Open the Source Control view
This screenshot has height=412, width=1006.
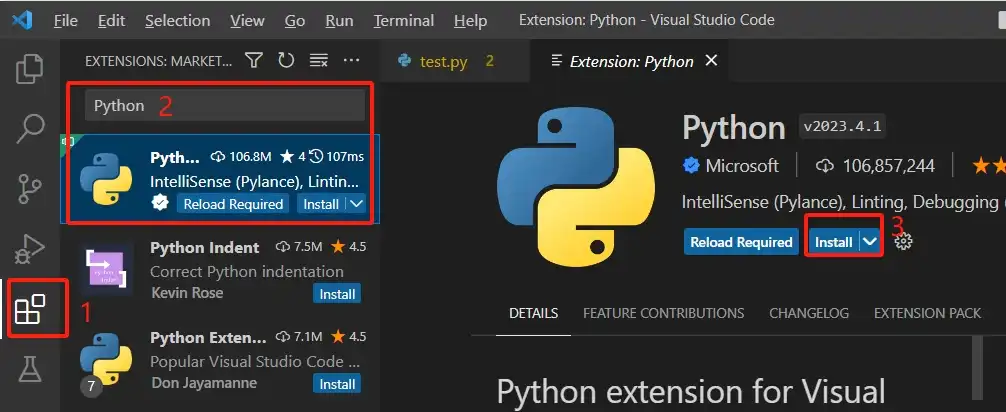pos(30,189)
